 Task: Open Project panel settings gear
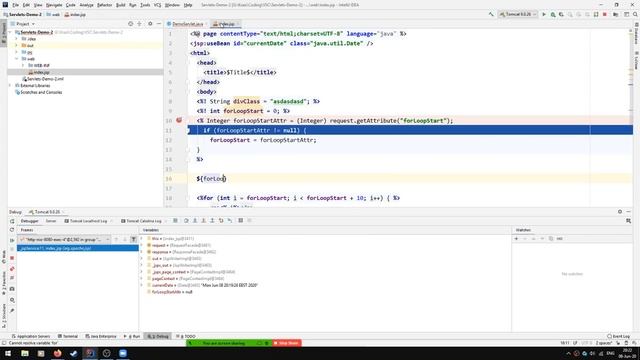(x=150, y=24)
